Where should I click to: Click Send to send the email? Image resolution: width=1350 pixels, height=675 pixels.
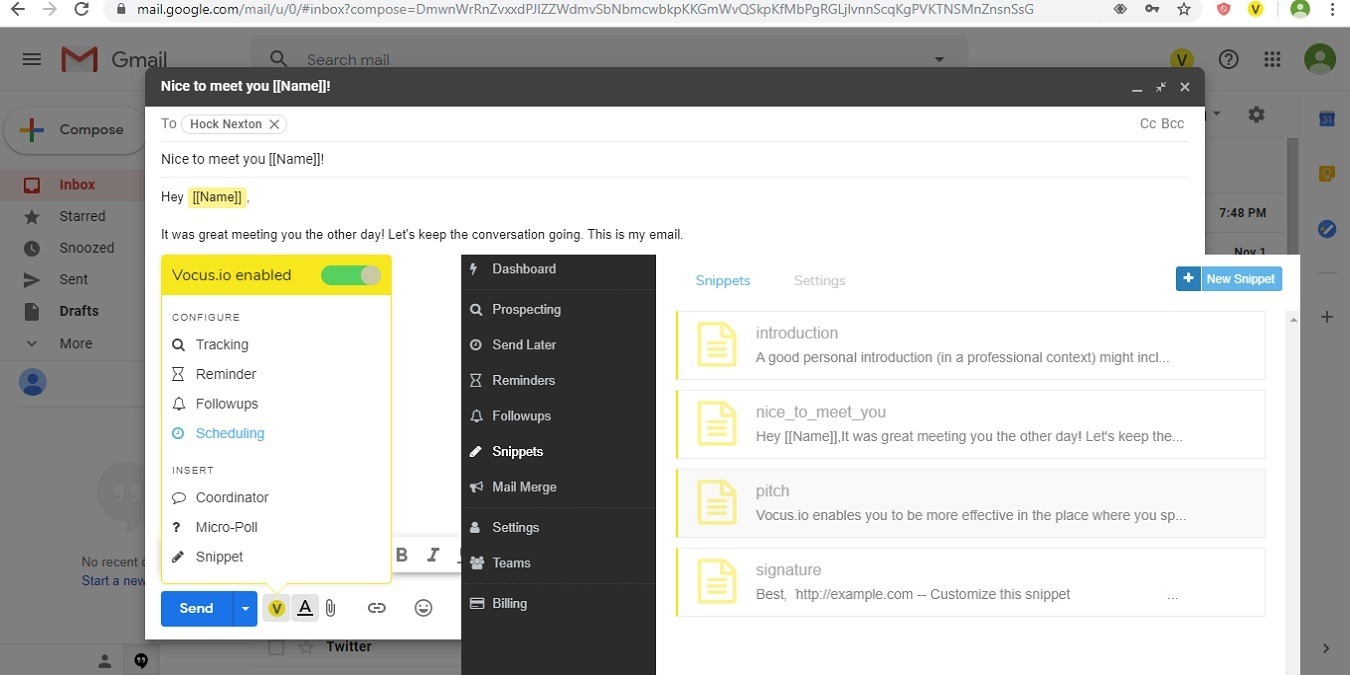pyautogui.click(x=196, y=608)
